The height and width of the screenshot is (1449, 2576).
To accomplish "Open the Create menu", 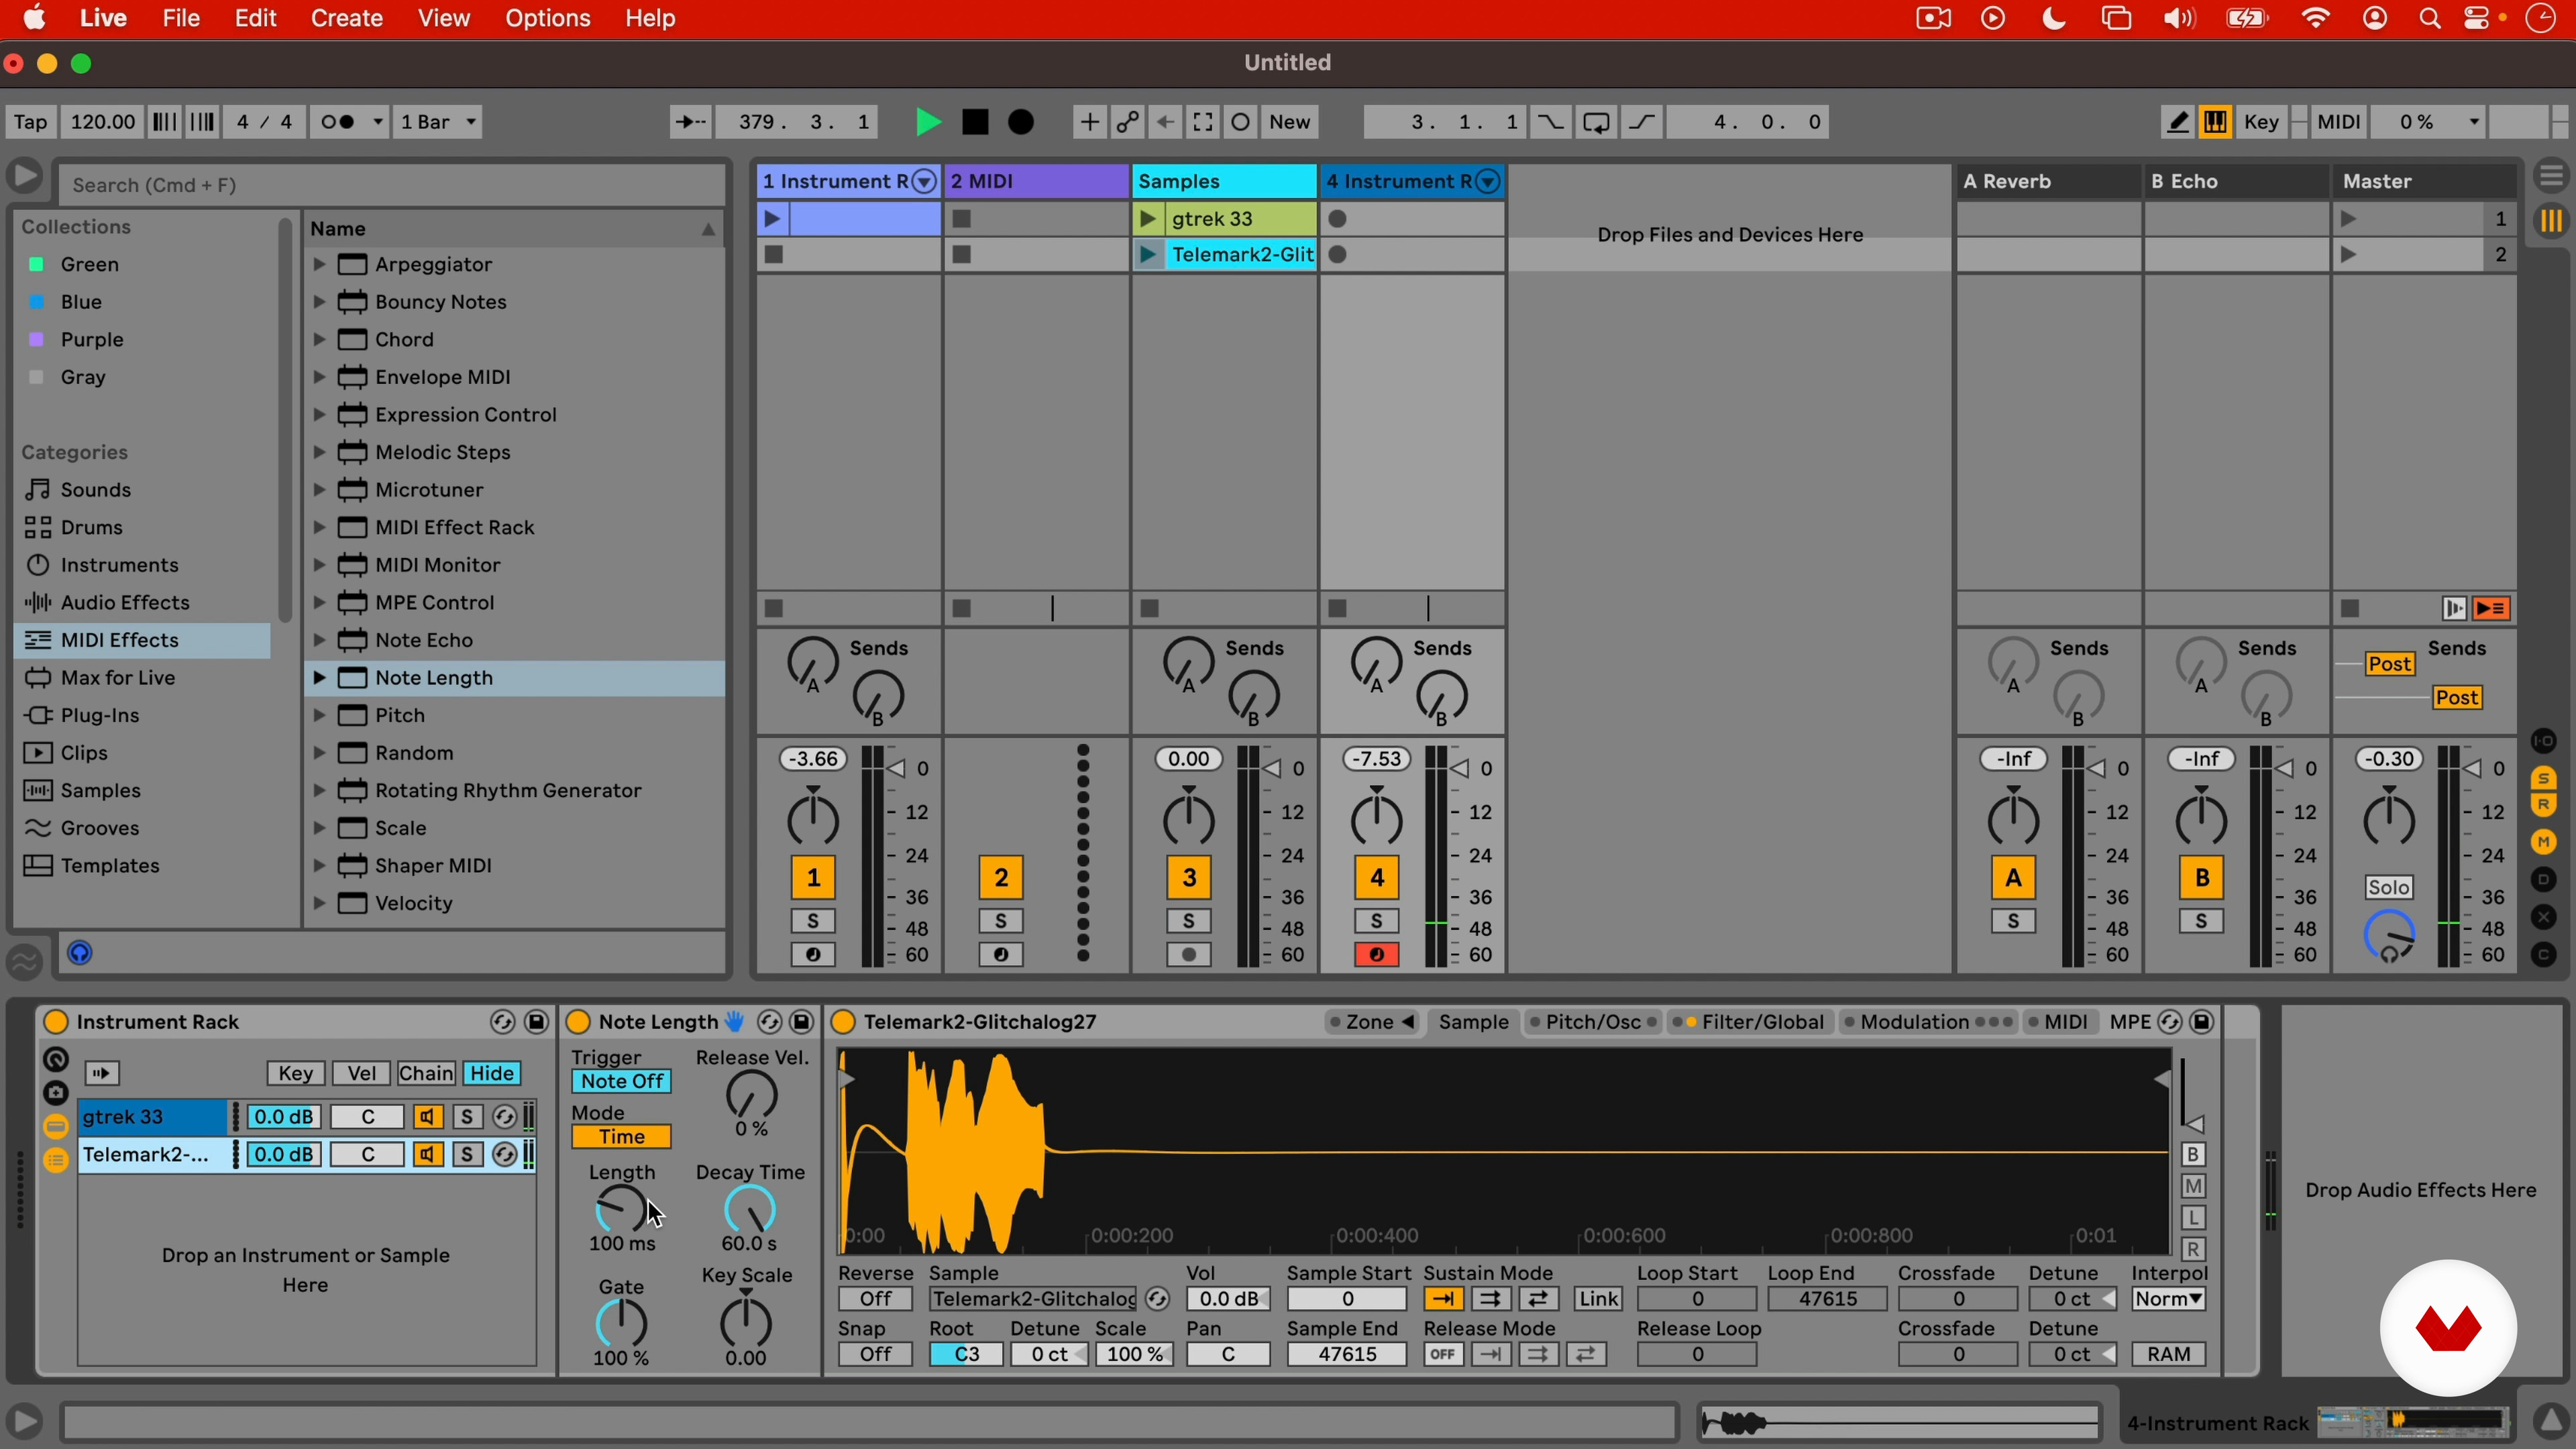I will point(346,18).
